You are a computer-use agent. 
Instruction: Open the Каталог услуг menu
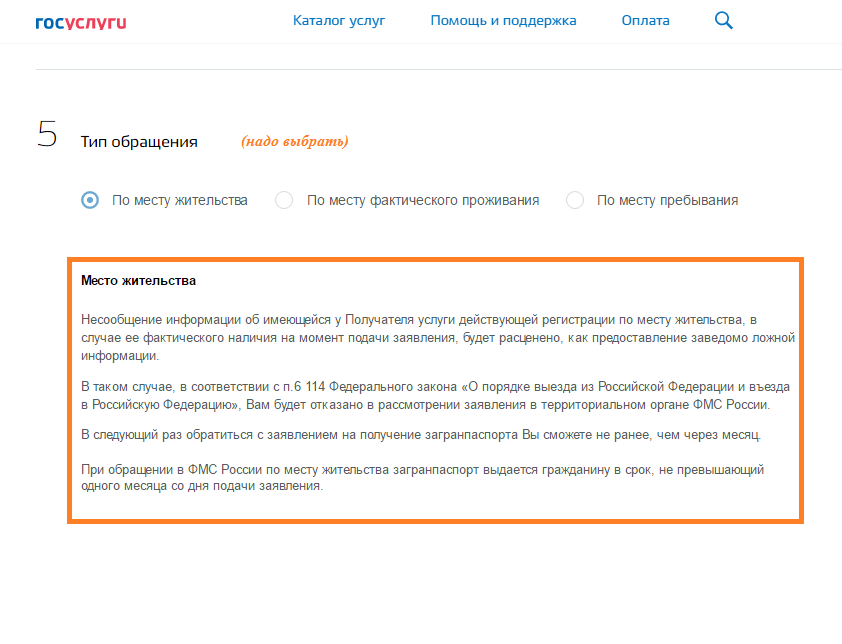pyautogui.click(x=339, y=21)
